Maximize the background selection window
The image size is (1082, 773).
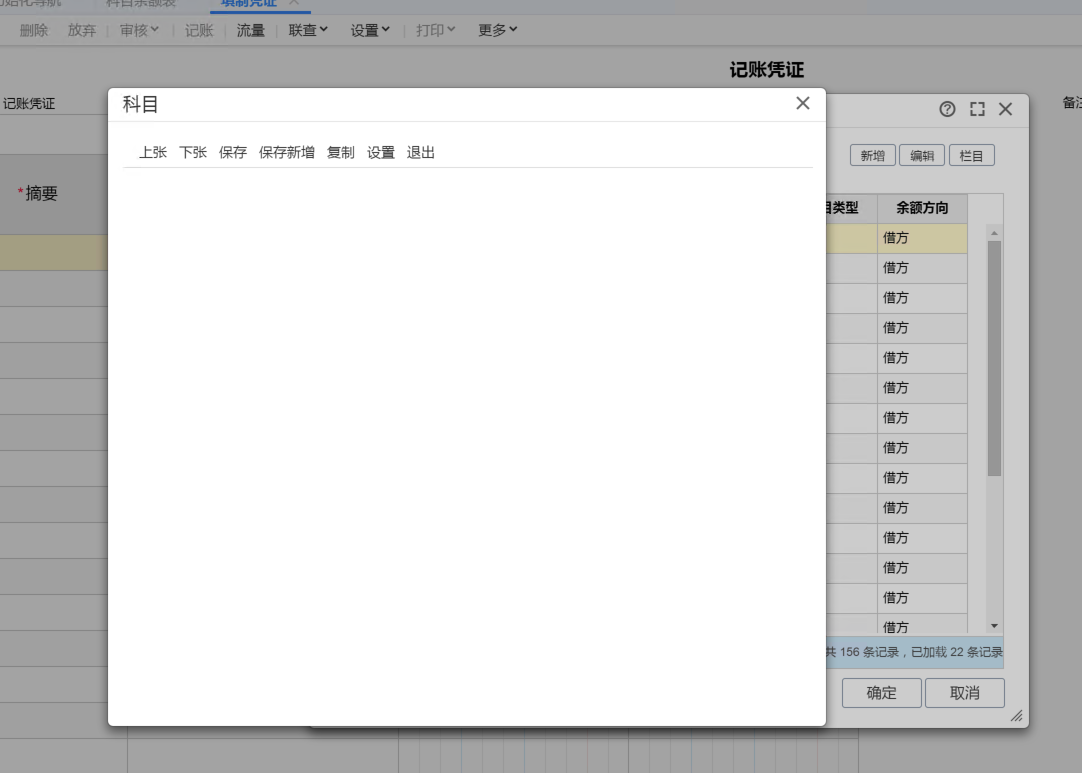pyautogui.click(x=977, y=109)
